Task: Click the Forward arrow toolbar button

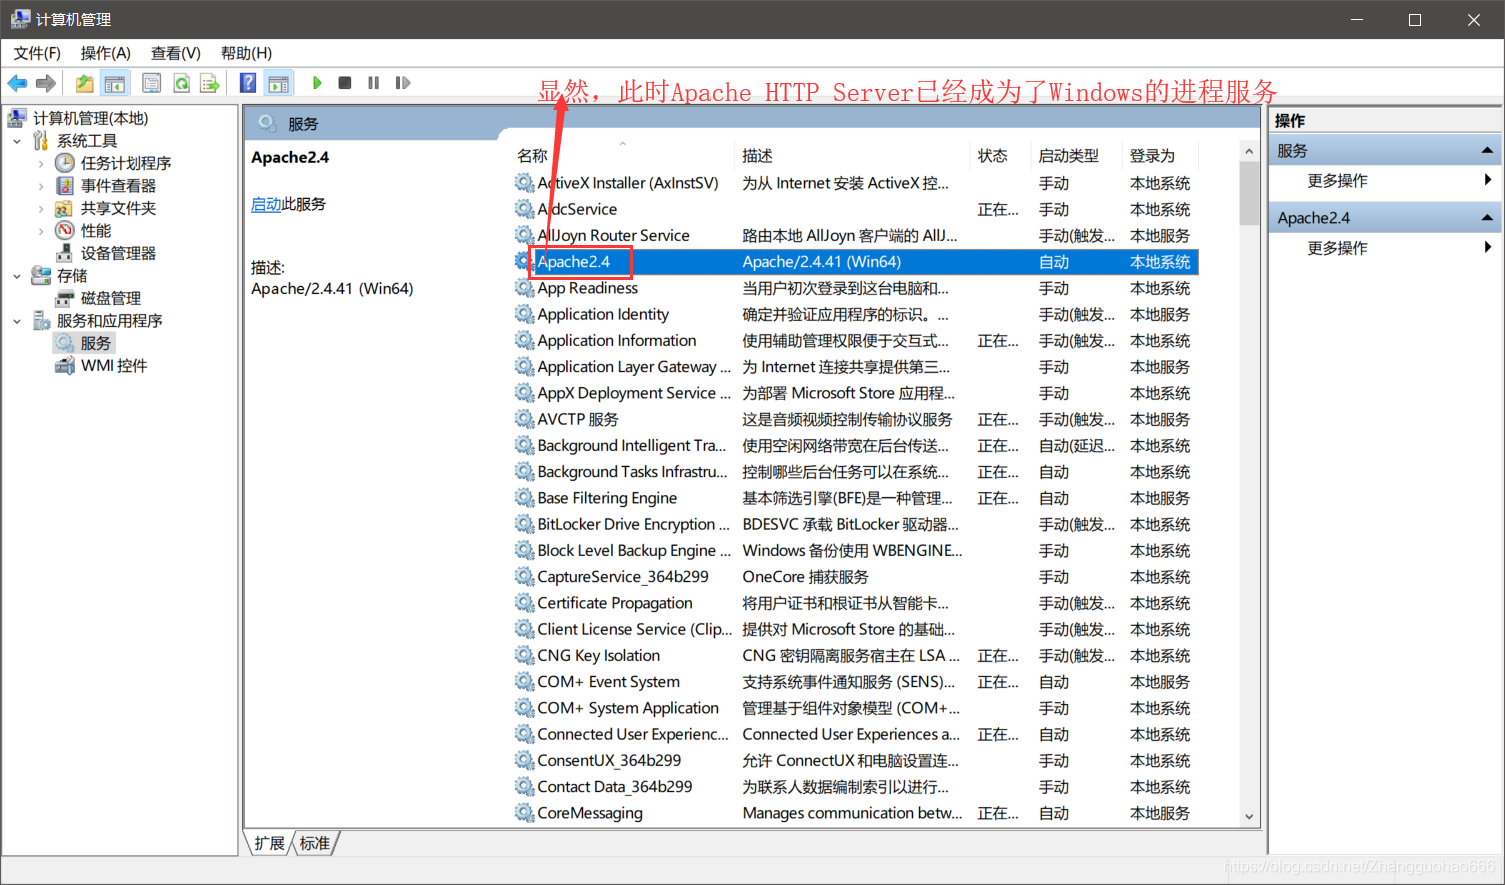Action: pyautogui.click(x=46, y=83)
